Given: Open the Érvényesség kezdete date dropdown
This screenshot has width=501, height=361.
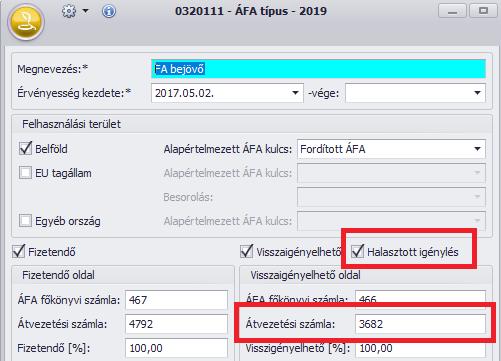Looking at the screenshot, I should (295, 93).
